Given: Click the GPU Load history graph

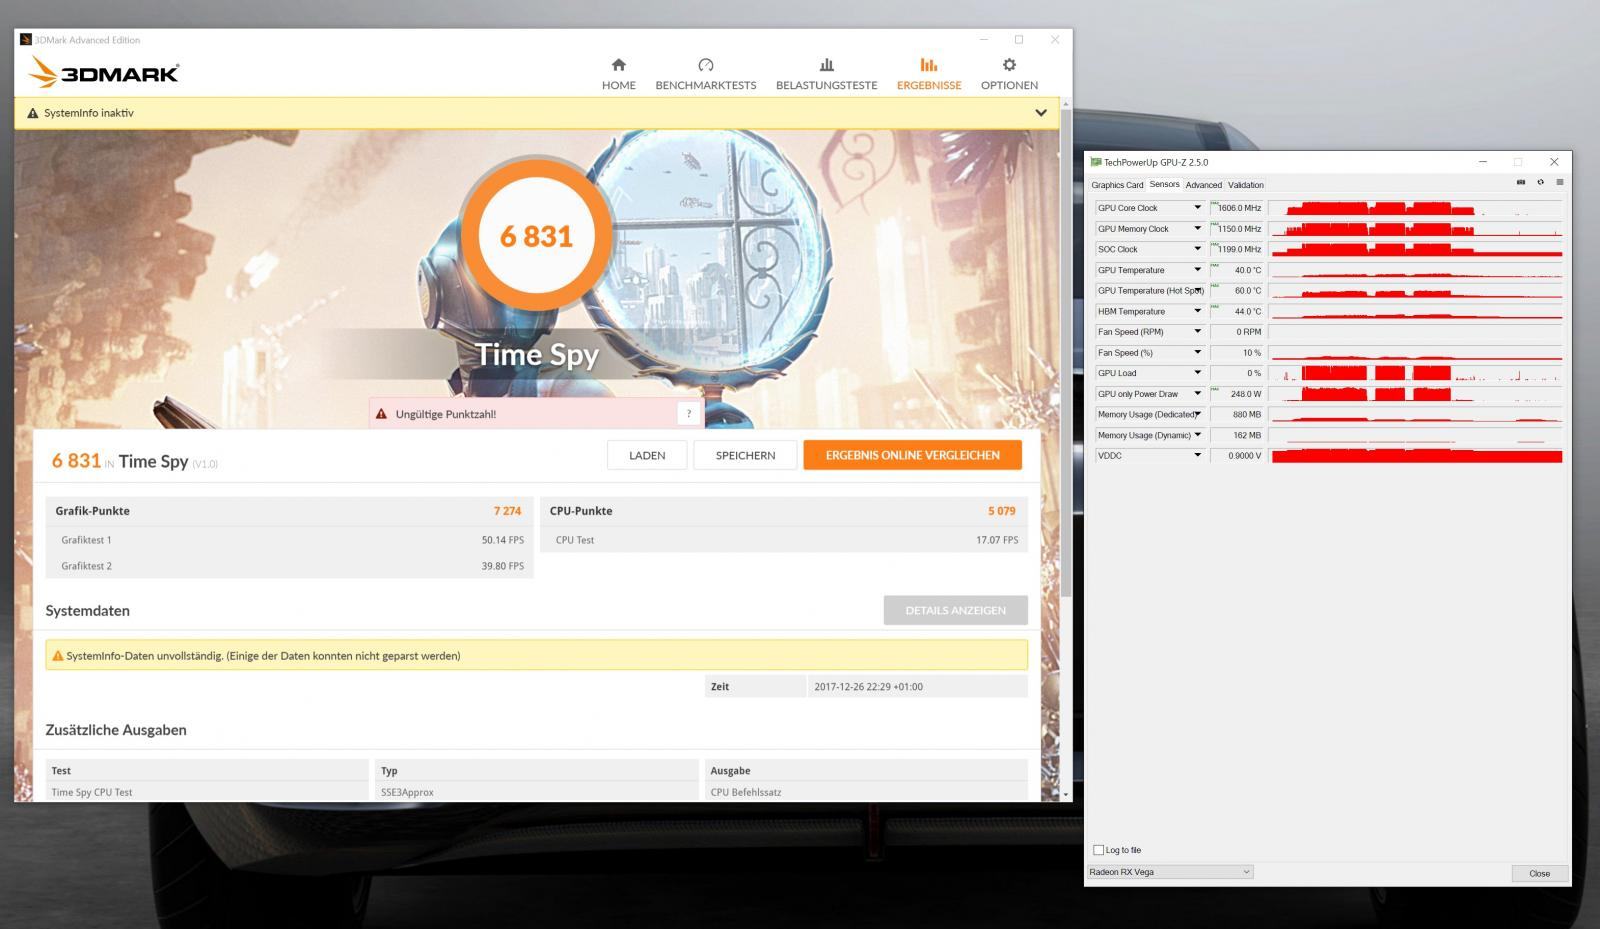Looking at the screenshot, I should point(1415,373).
